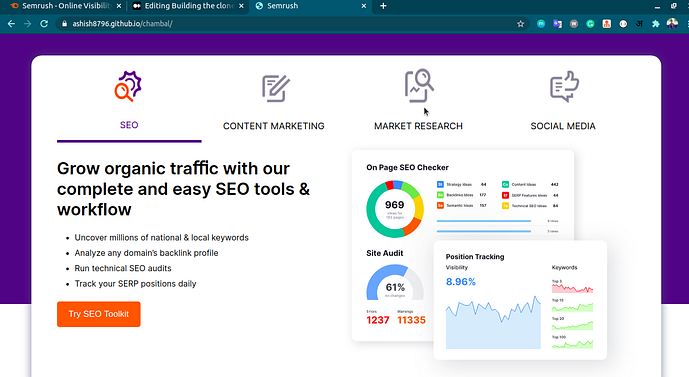The width and height of the screenshot is (689, 377).
Task: Click the 61% site audit gauge
Action: pyautogui.click(x=395, y=282)
